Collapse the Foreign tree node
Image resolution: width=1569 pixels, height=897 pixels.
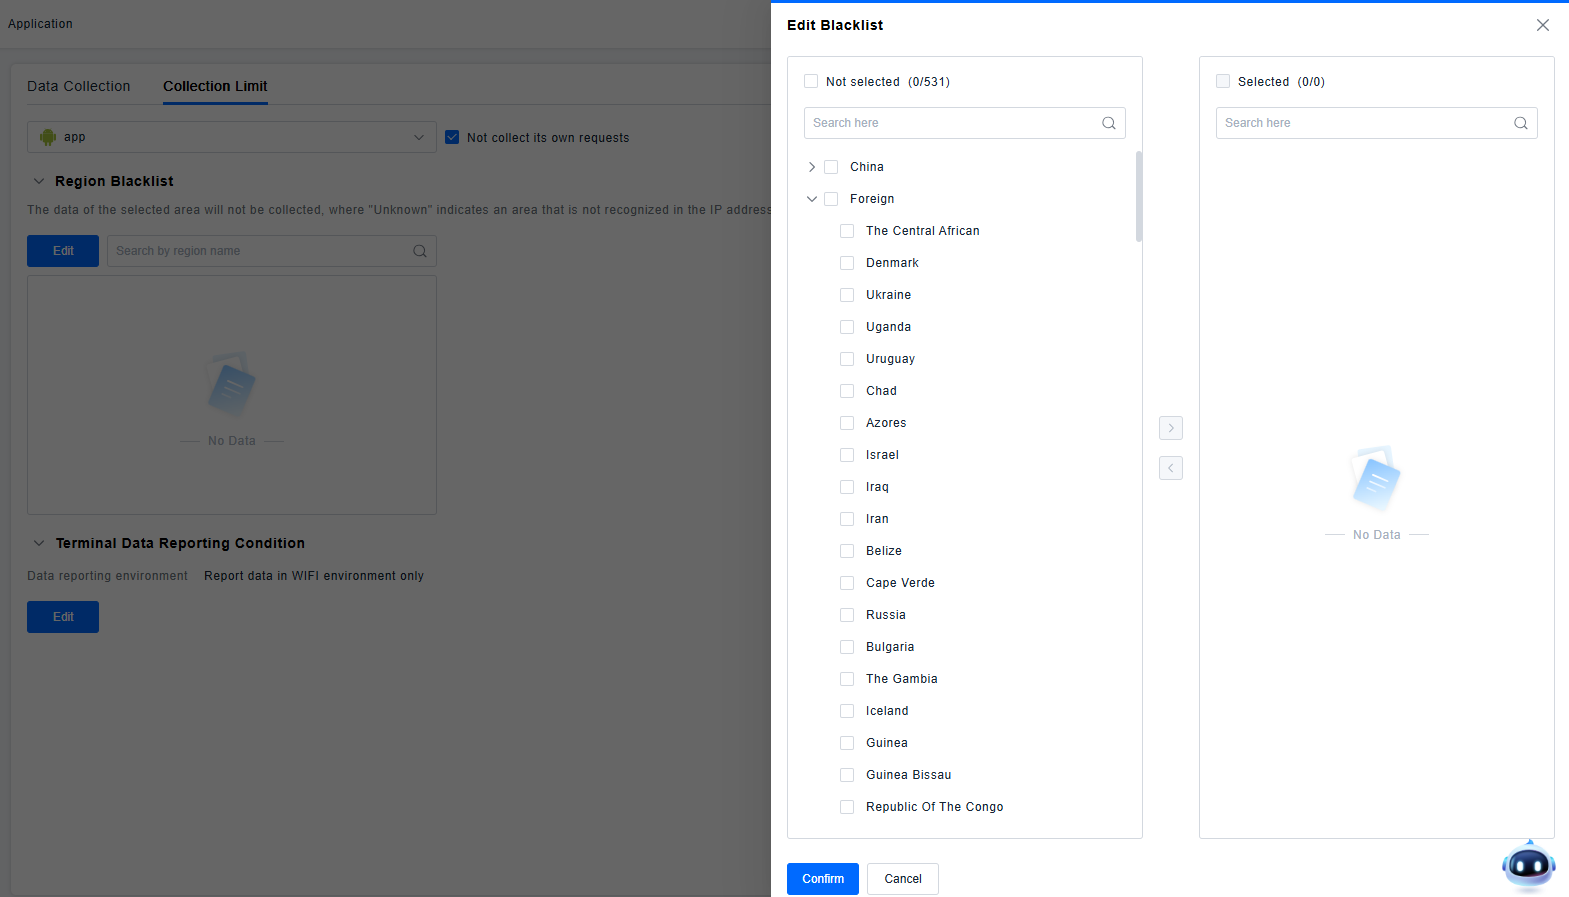[812, 199]
